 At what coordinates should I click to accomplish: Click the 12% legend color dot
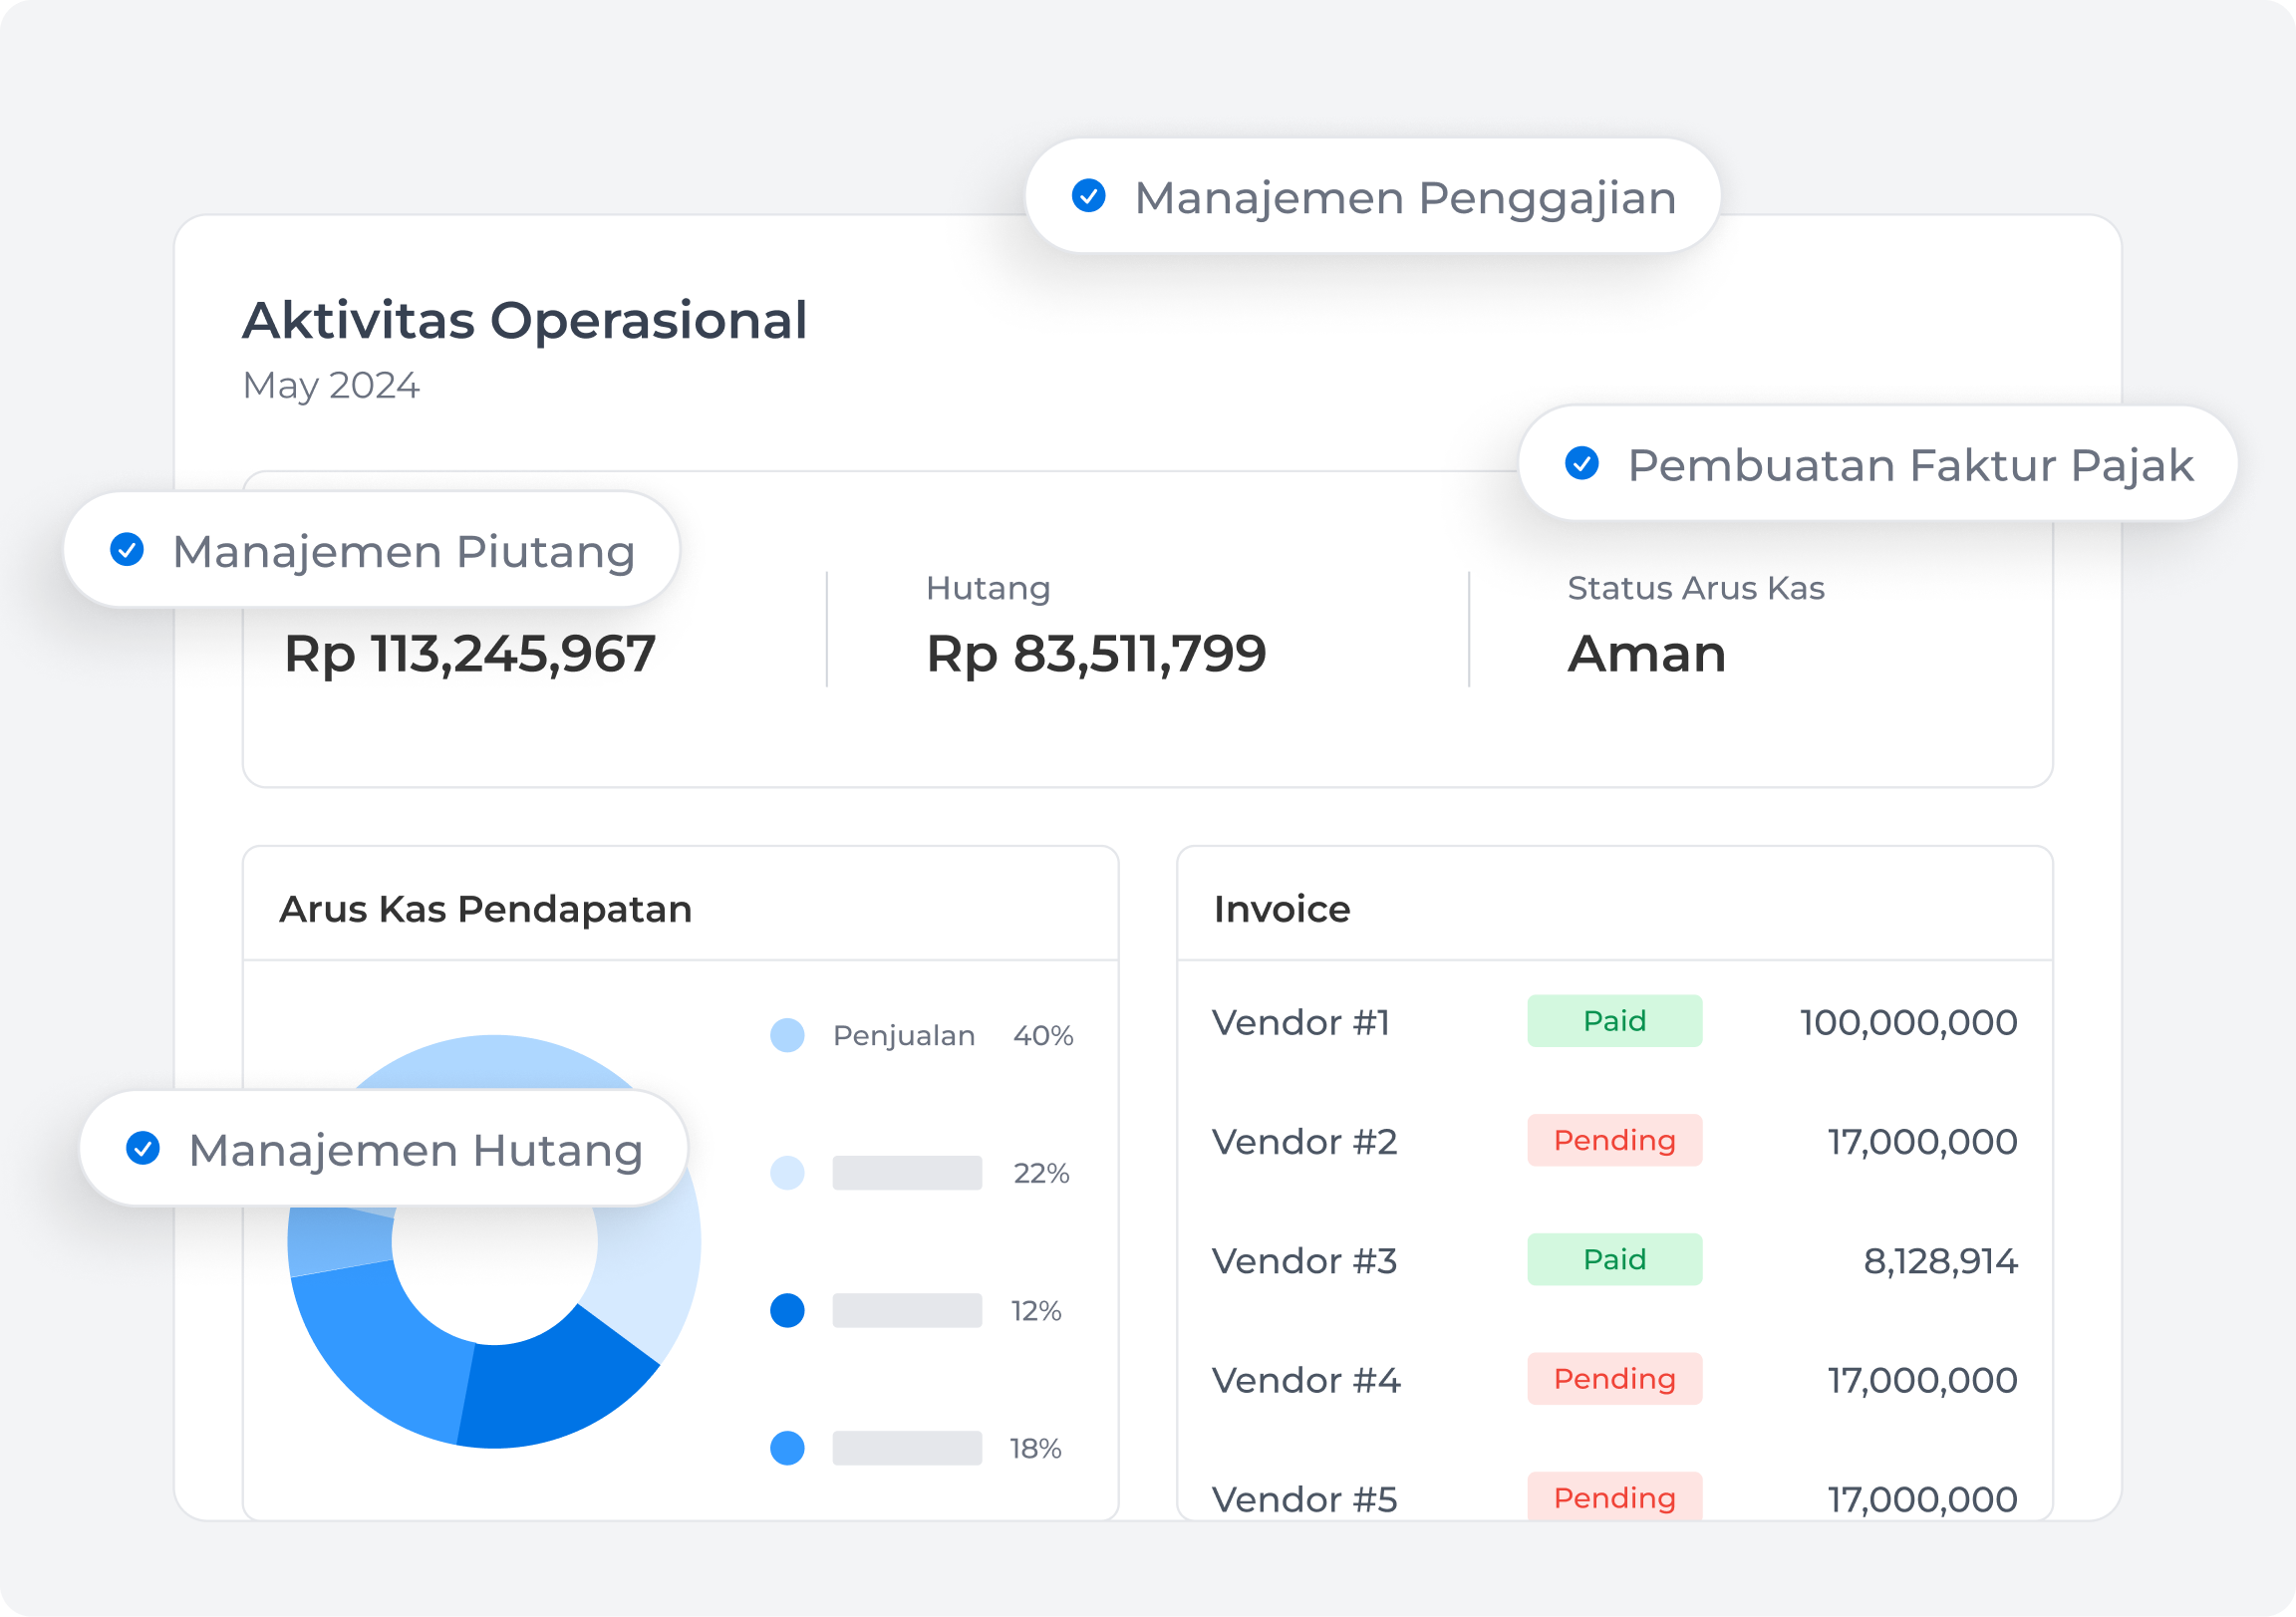pyautogui.click(x=787, y=1310)
